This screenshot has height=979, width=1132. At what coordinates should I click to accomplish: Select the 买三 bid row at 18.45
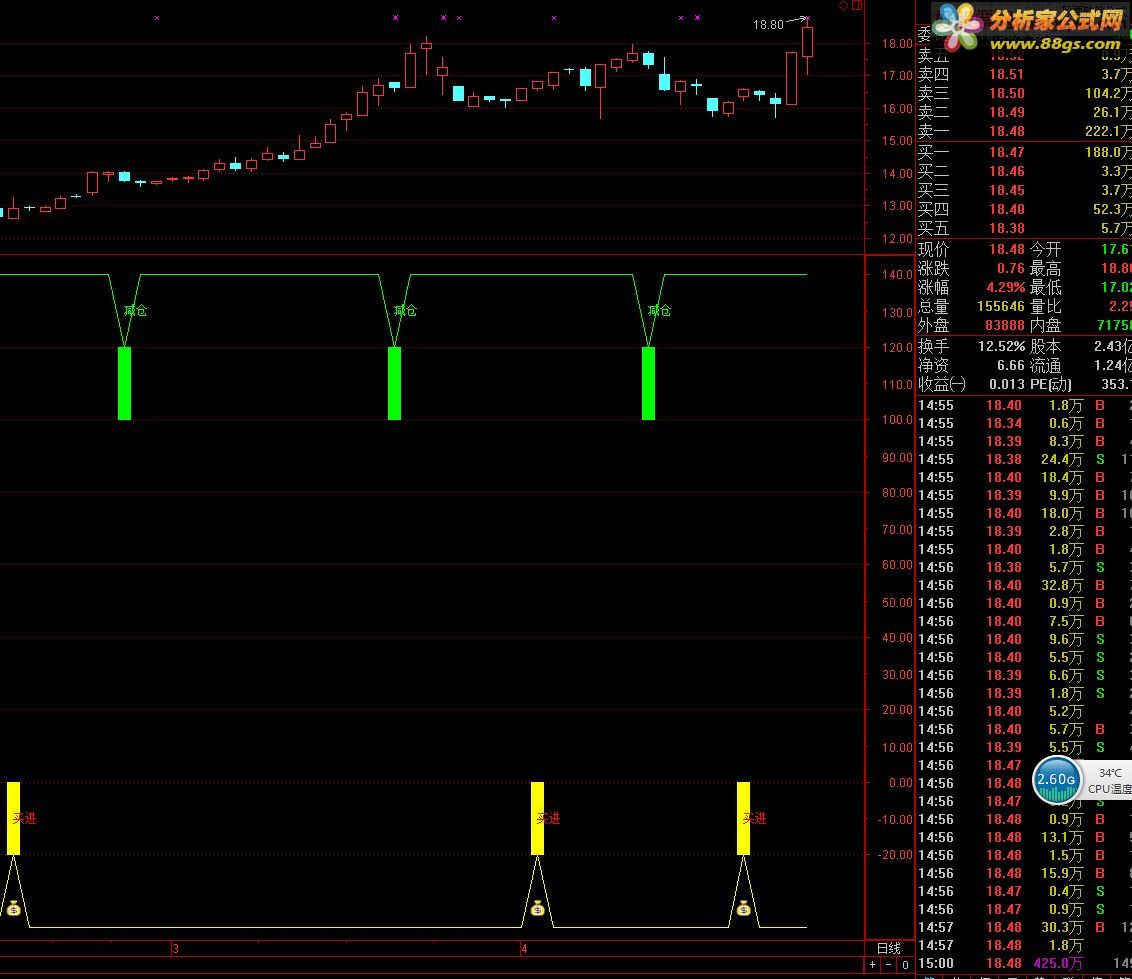(x=1024, y=190)
